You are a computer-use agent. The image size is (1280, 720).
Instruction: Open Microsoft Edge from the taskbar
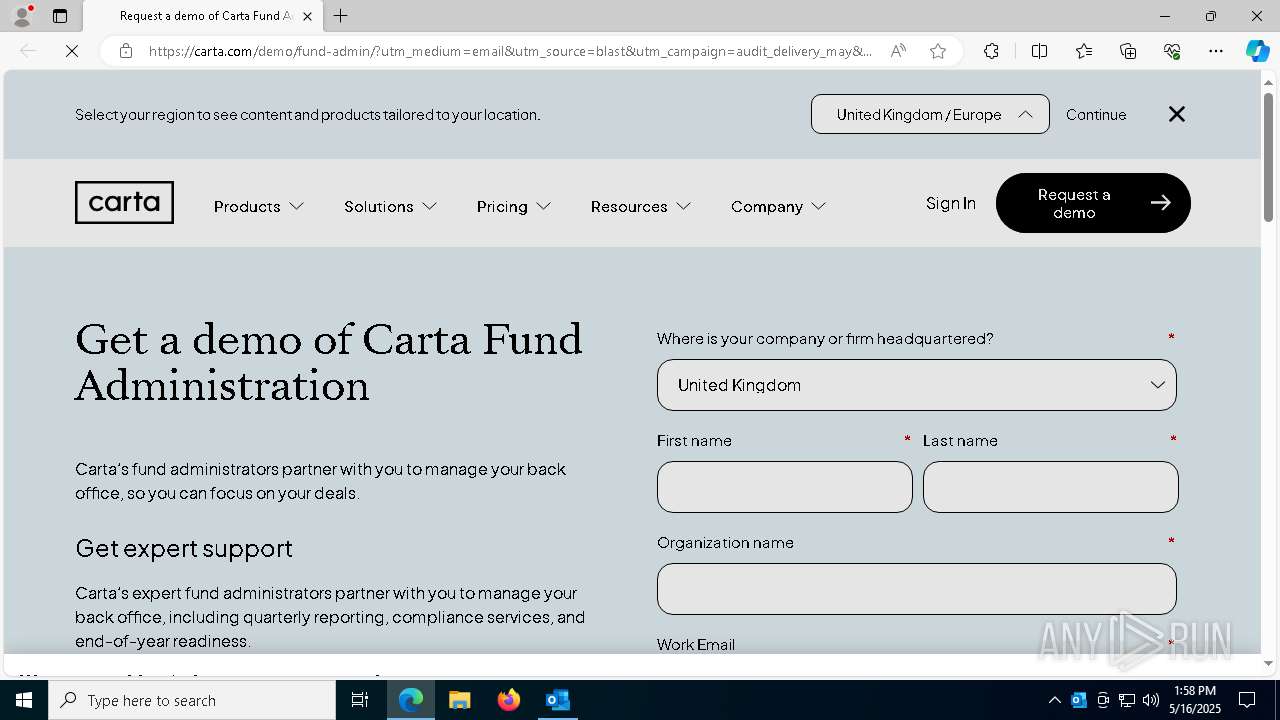tap(411, 700)
